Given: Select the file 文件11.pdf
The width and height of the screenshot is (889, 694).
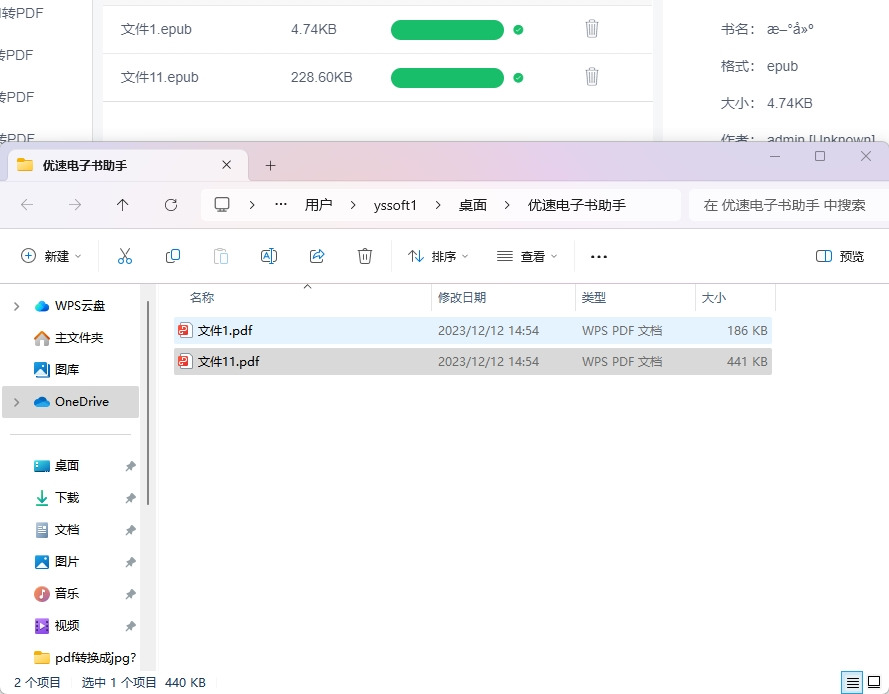Looking at the screenshot, I should click(x=230, y=361).
